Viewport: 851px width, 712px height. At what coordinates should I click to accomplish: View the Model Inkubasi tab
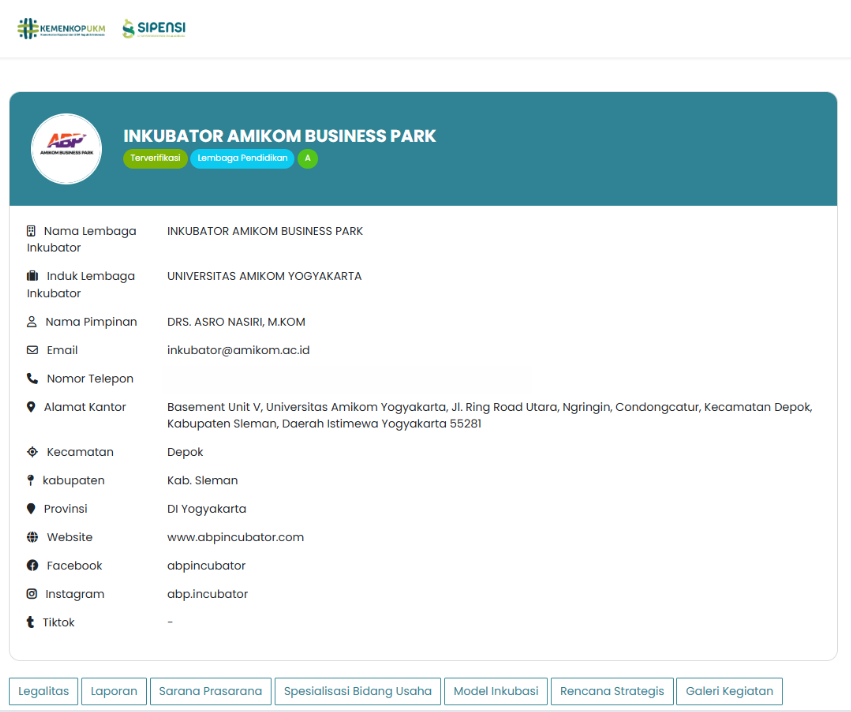tap(496, 691)
